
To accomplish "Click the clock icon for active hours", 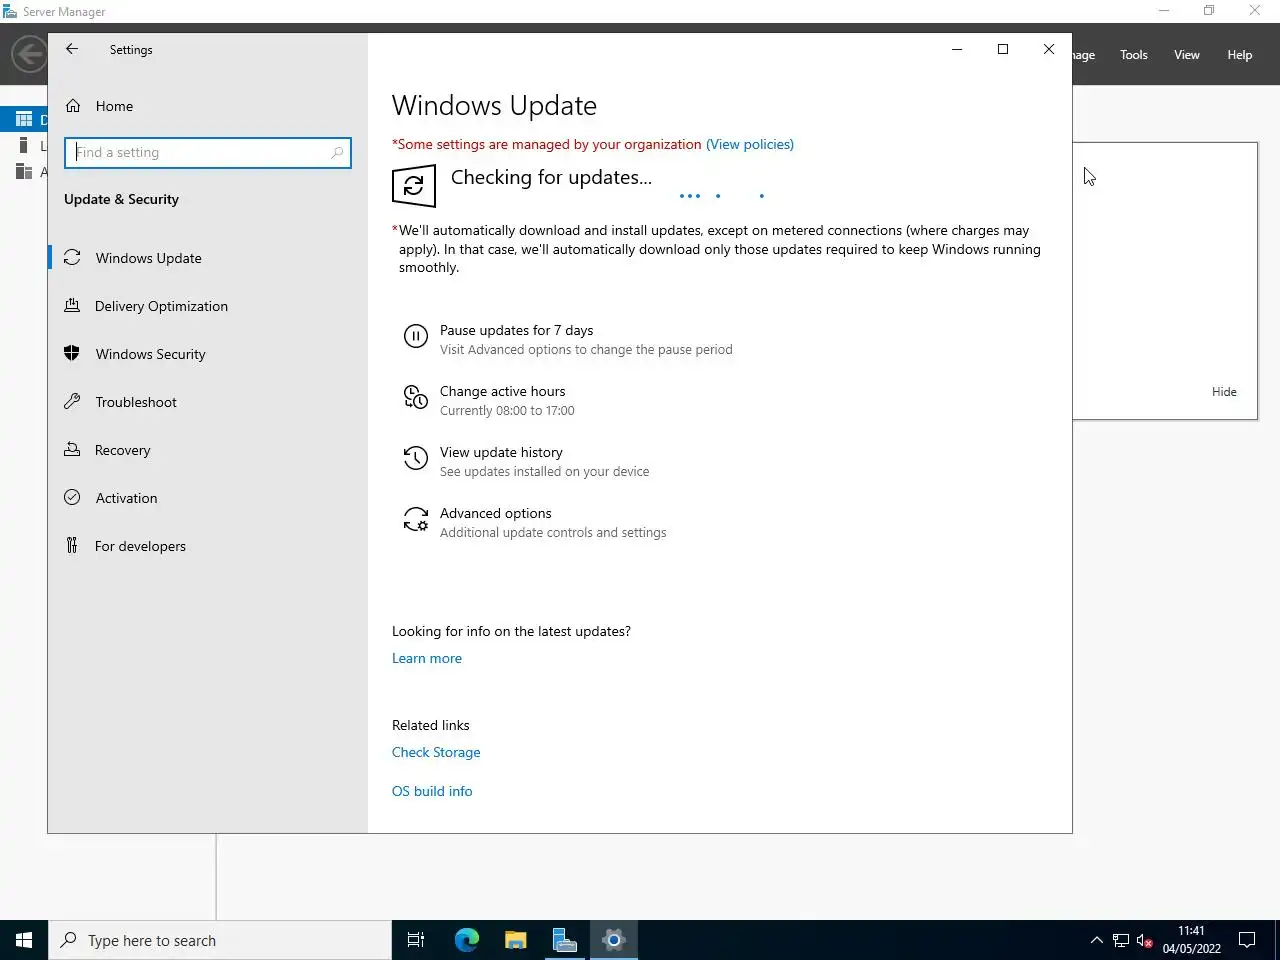I will point(415,397).
